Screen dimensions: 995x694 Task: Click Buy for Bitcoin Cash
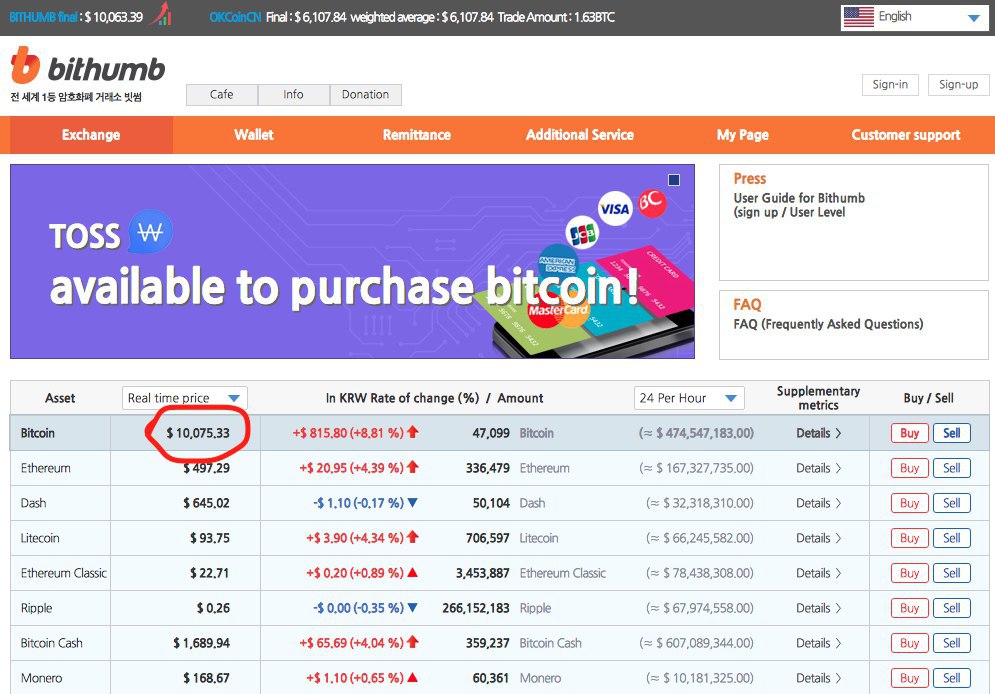tap(909, 643)
